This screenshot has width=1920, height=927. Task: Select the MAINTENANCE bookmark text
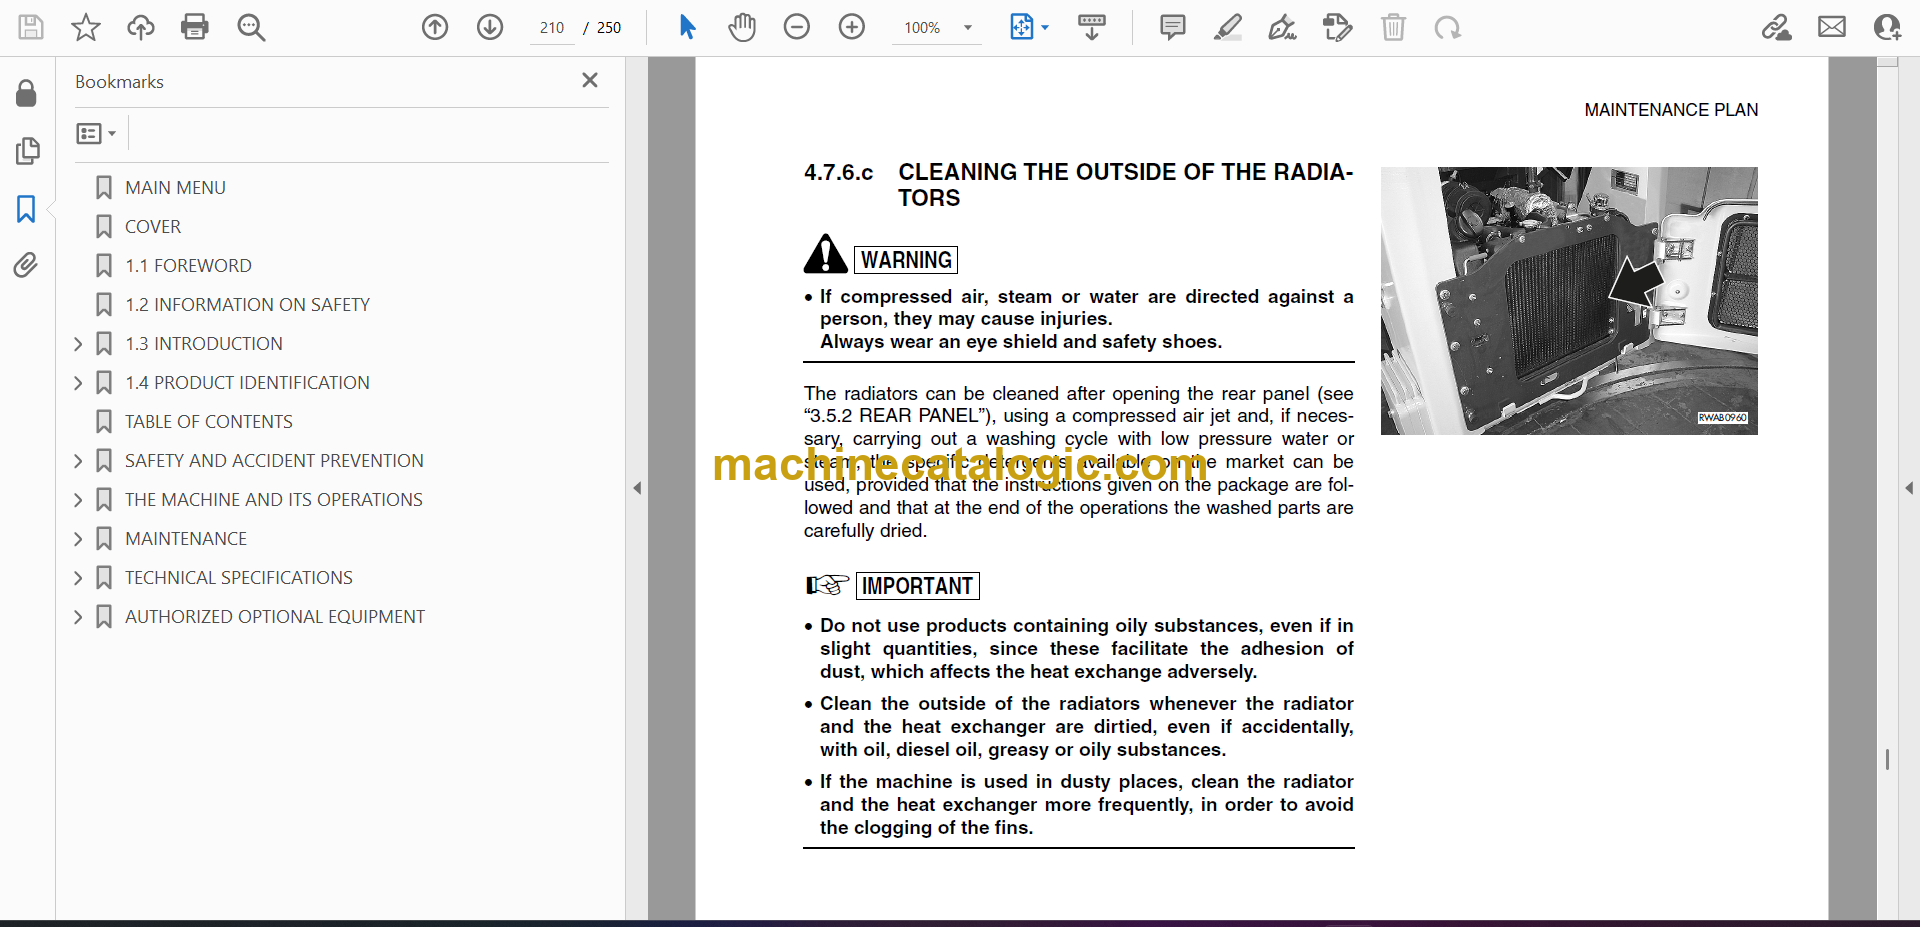click(x=185, y=538)
